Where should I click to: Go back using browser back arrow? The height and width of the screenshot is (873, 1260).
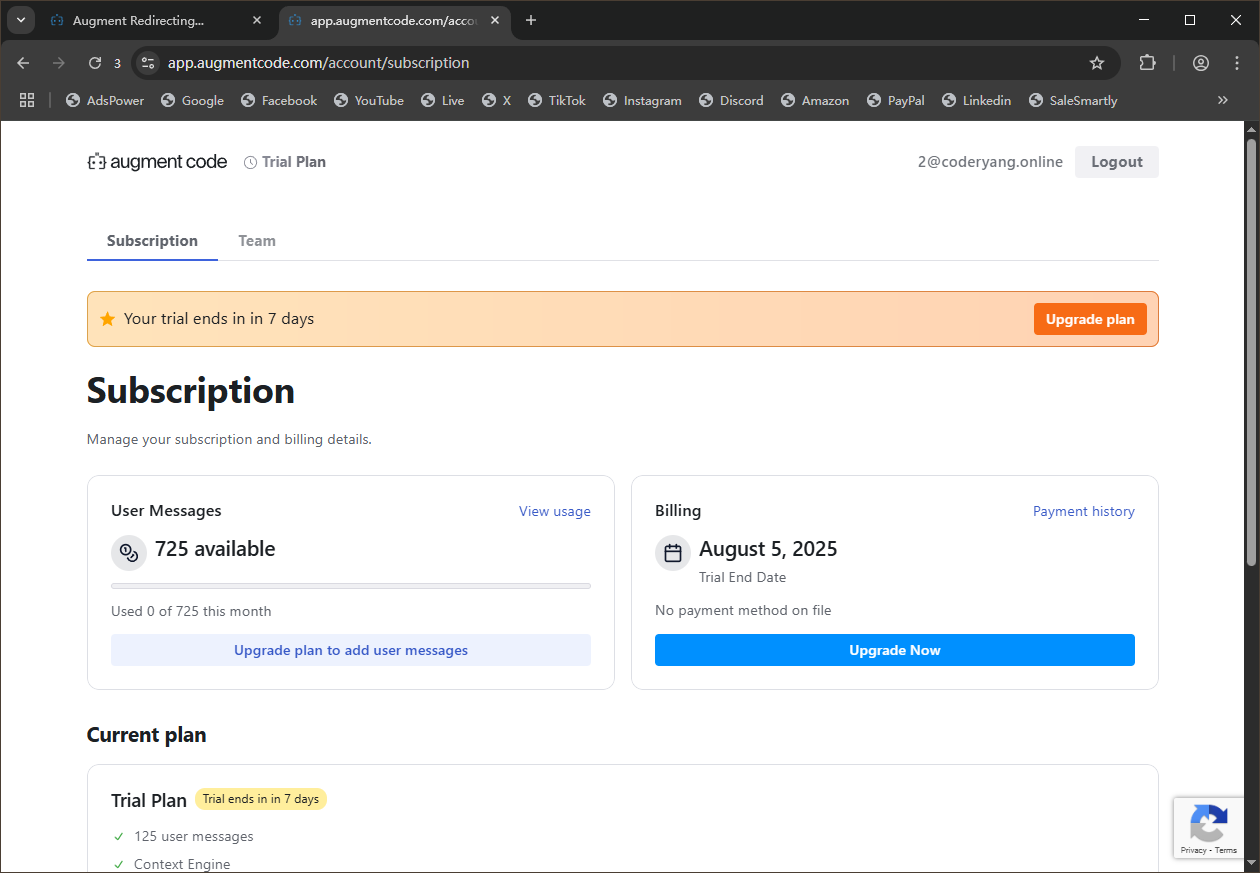click(x=24, y=63)
